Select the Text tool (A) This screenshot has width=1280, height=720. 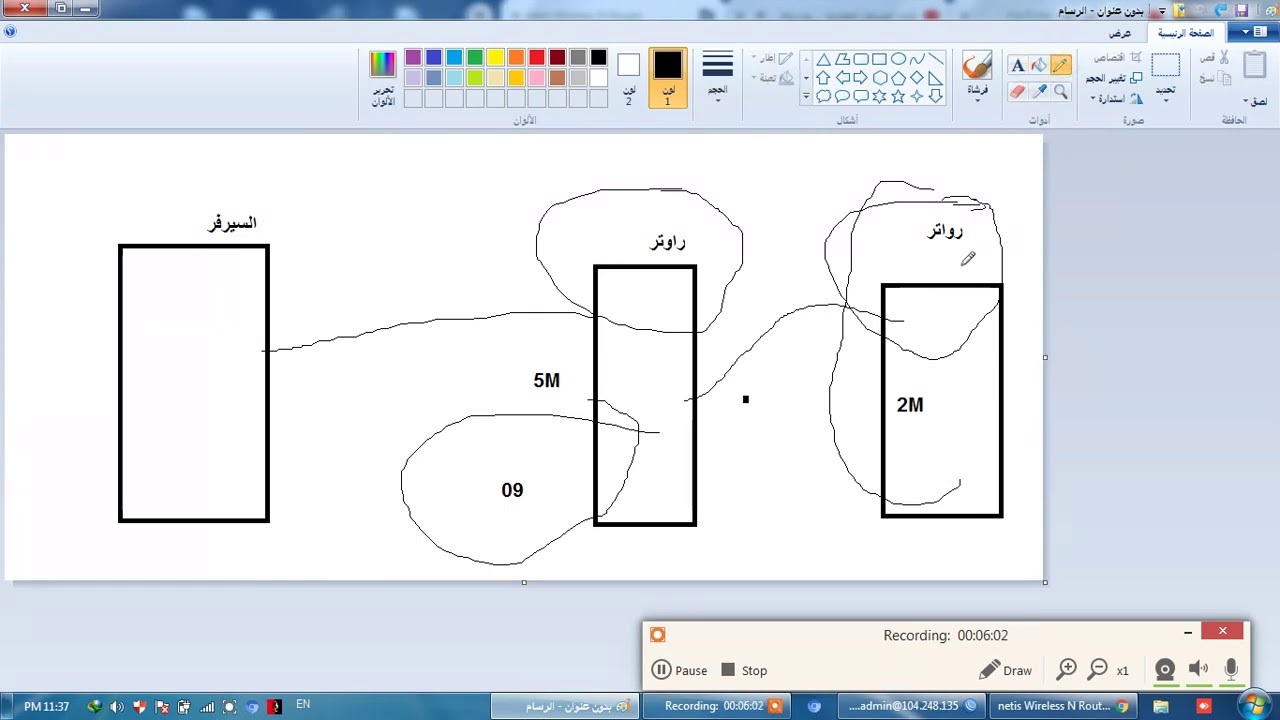click(x=1018, y=66)
